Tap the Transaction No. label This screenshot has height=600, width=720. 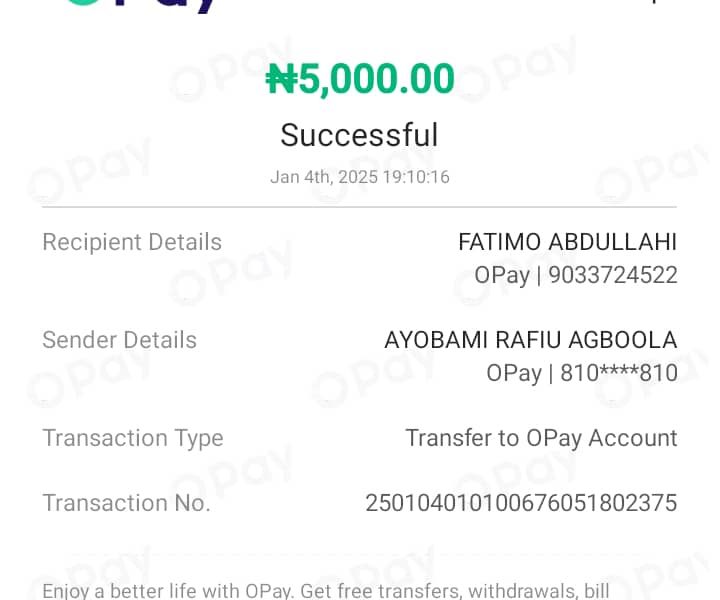click(x=126, y=503)
